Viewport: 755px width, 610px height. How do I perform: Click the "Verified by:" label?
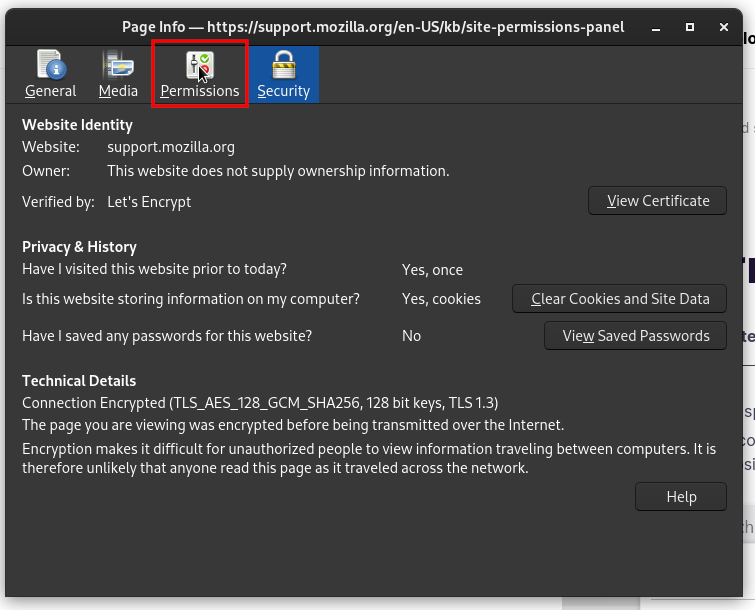click(x=58, y=202)
